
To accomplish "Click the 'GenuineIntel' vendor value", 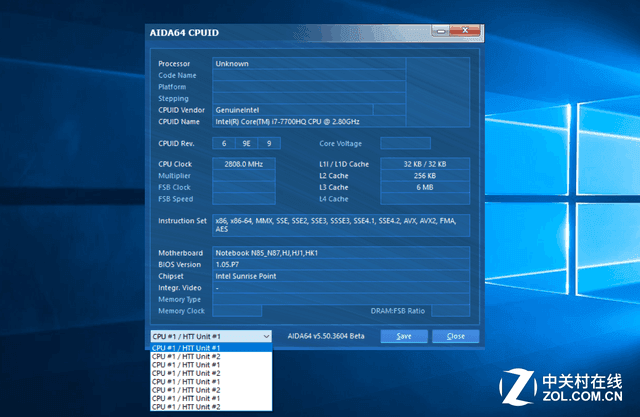I will 237,110.
